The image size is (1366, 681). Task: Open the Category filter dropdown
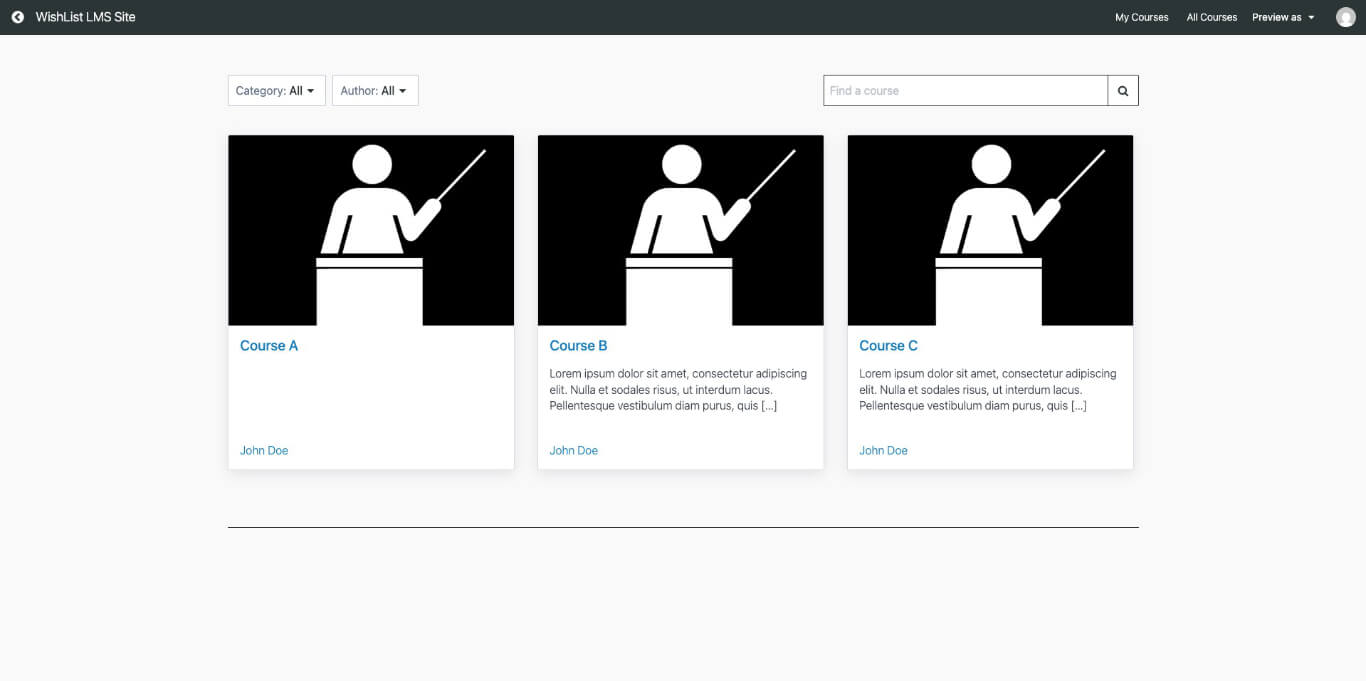pyautogui.click(x=276, y=91)
